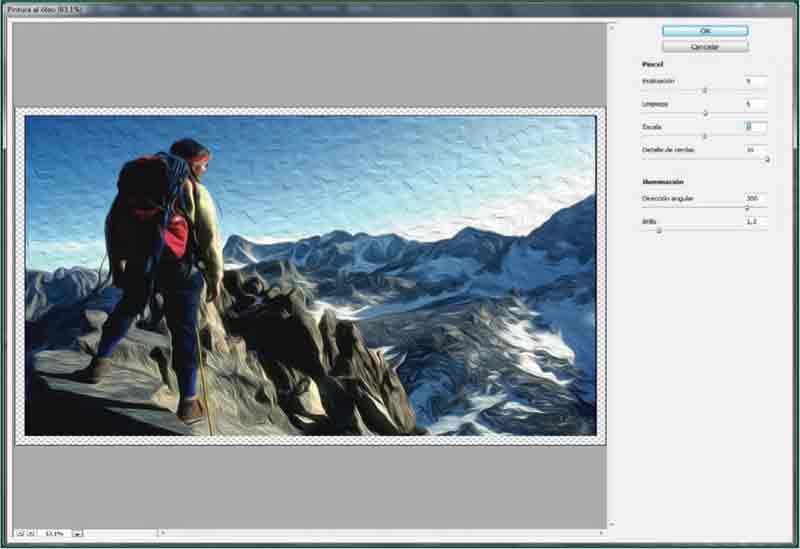
Task: Select the Escala value input box
Action: [755, 127]
